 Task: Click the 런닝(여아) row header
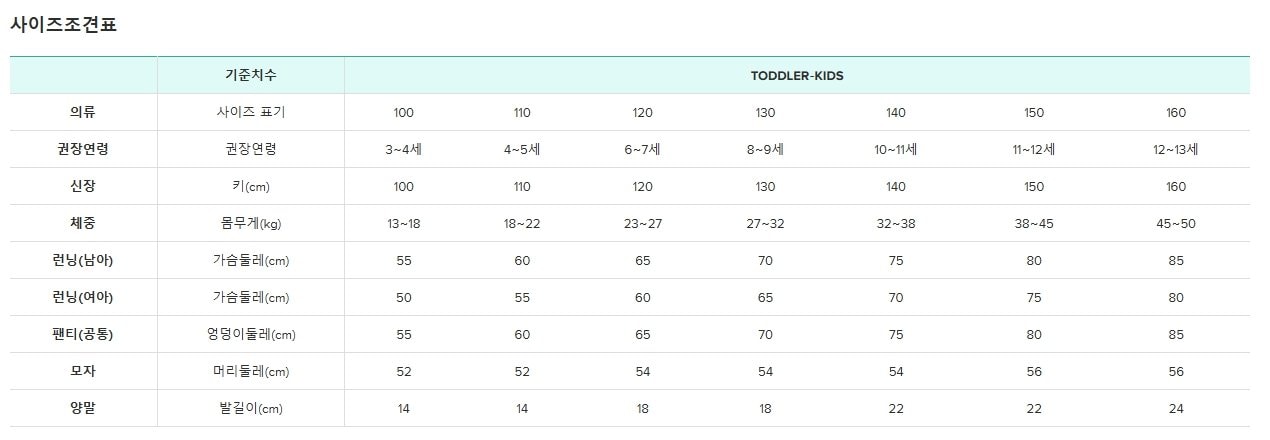tap(84, 298)
